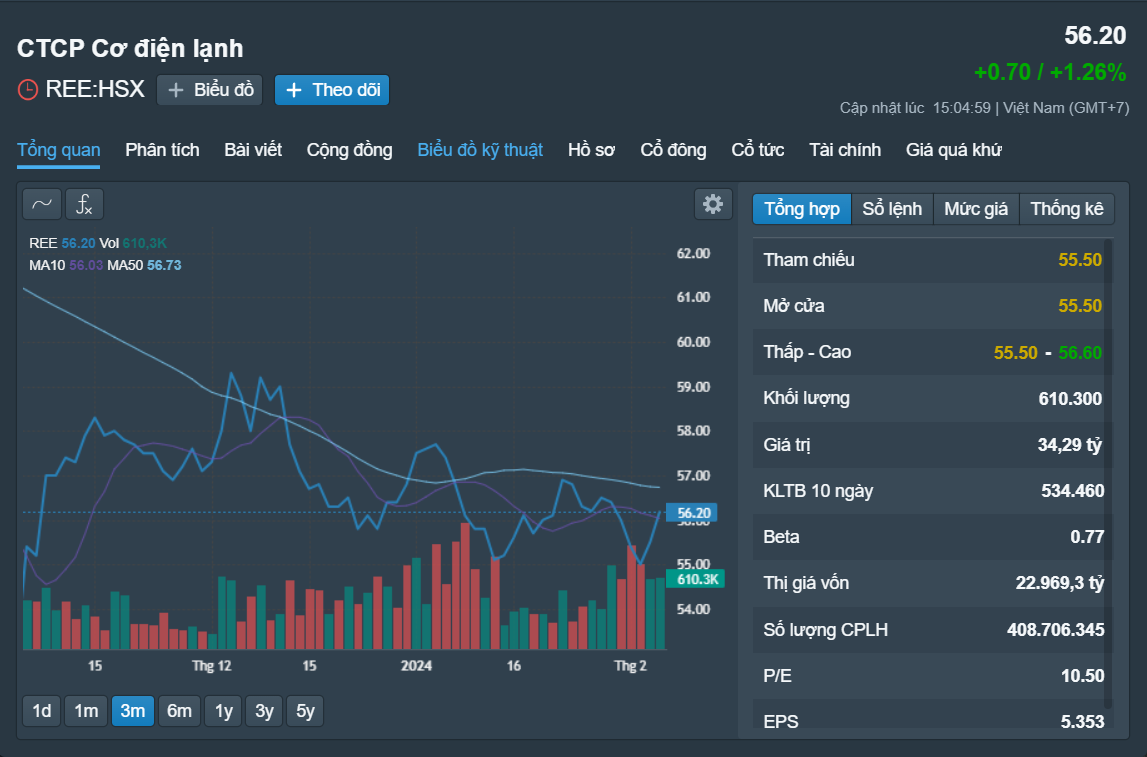
Task: Click the 2024 date axis label
Action: (416, 666)
